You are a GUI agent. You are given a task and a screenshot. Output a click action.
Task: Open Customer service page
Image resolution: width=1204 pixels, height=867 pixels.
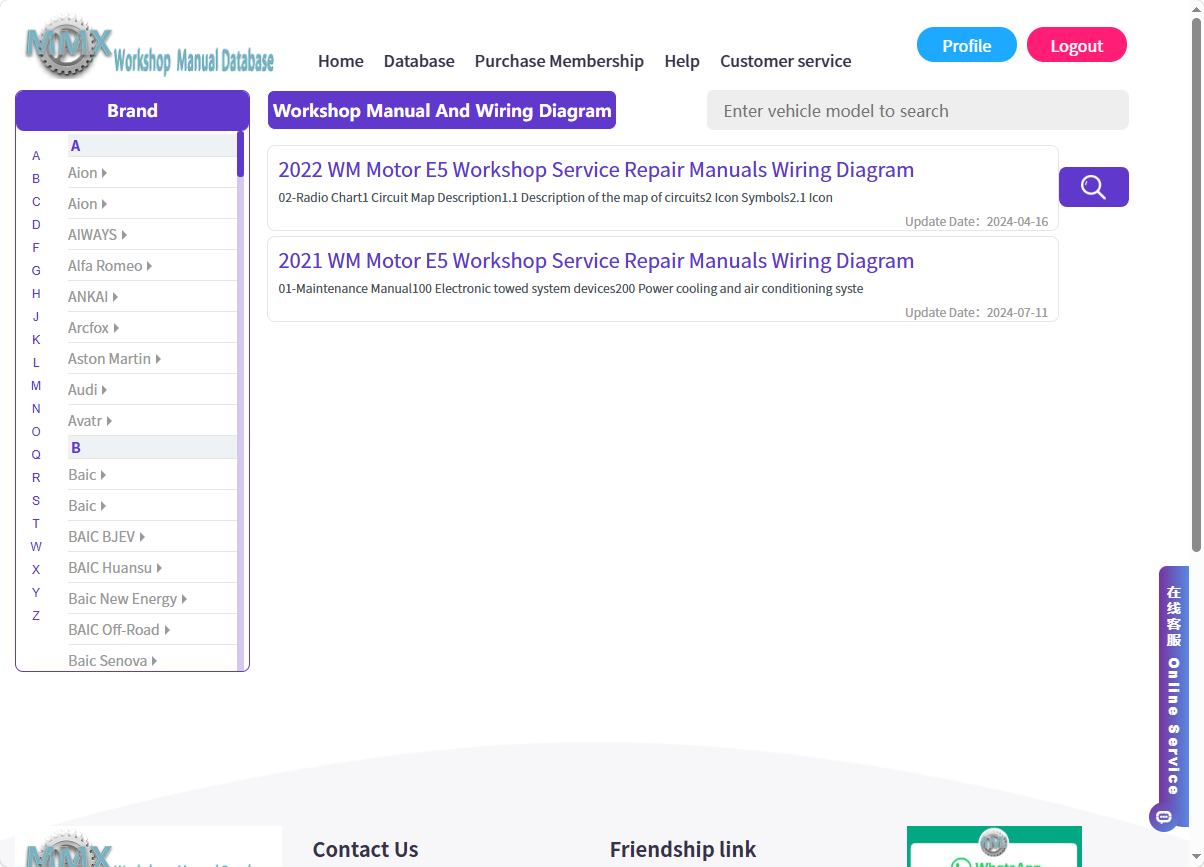[786, 61]
